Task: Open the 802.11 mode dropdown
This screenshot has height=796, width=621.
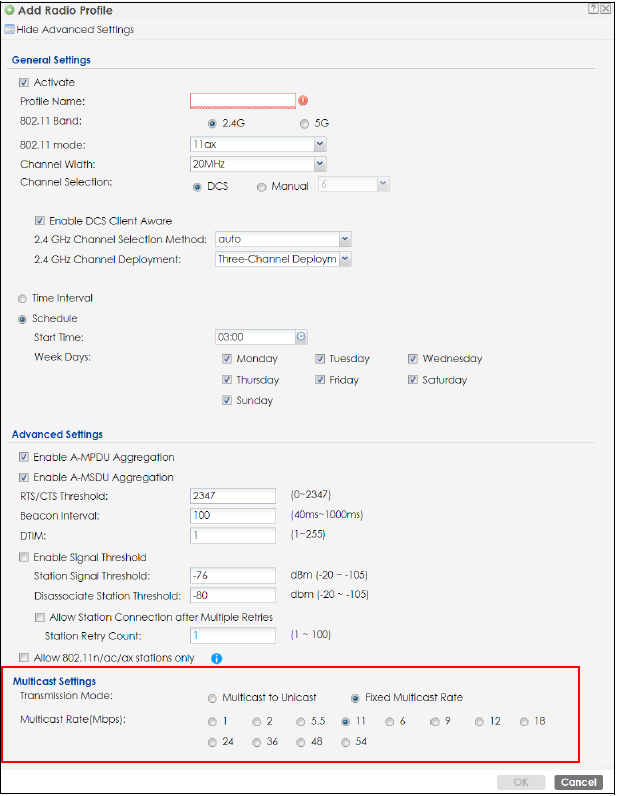Action: pos(319,144)
